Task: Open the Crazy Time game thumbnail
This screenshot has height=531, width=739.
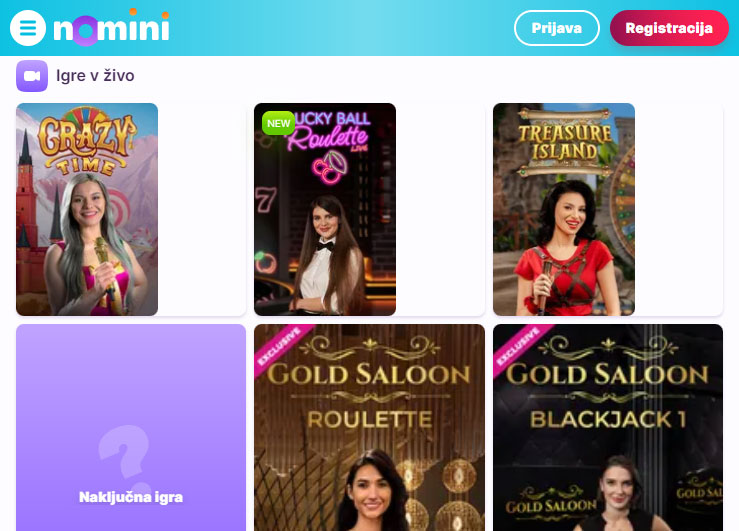Action: coord(87,209)
